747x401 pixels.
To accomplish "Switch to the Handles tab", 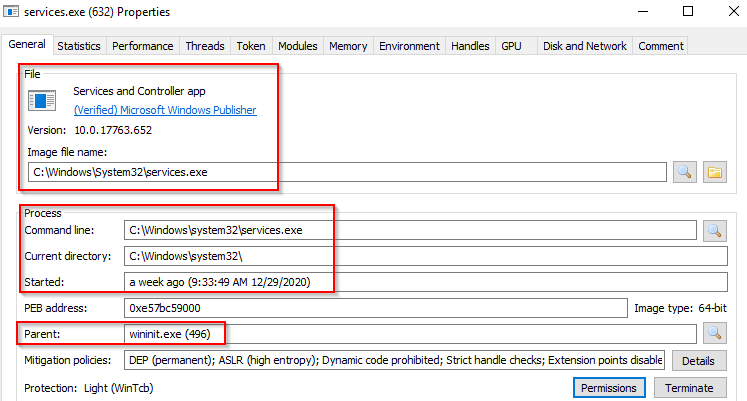I will tap(470, 46).
